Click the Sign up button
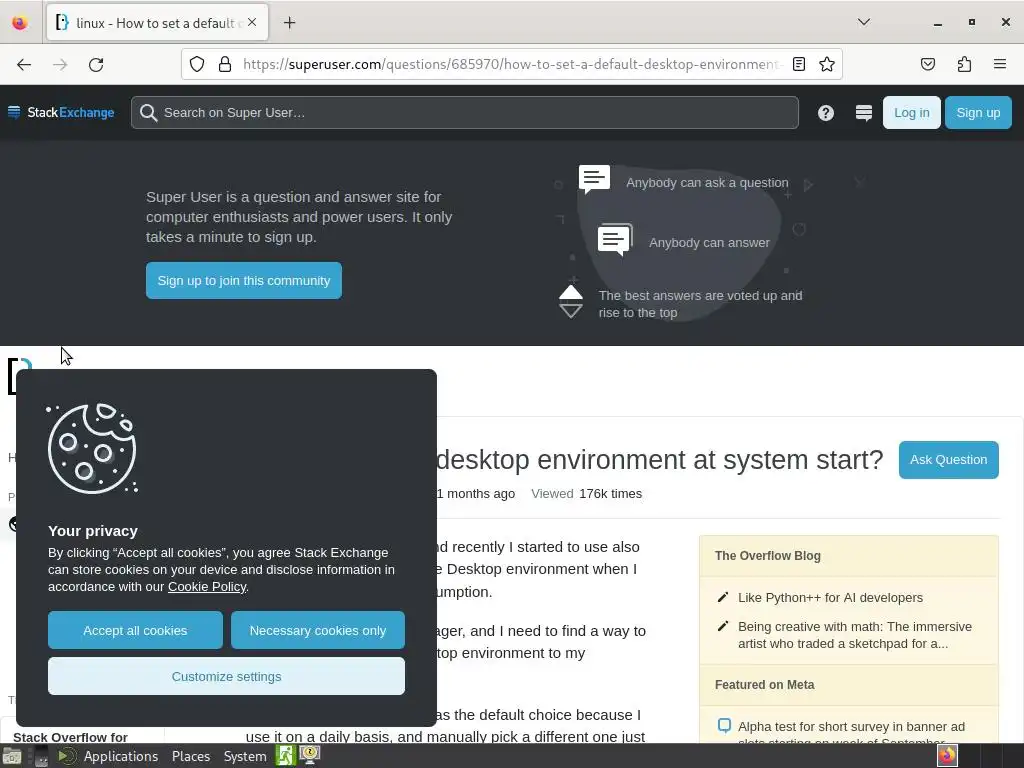Screen dimensions: 1024x768 (978, 112)
